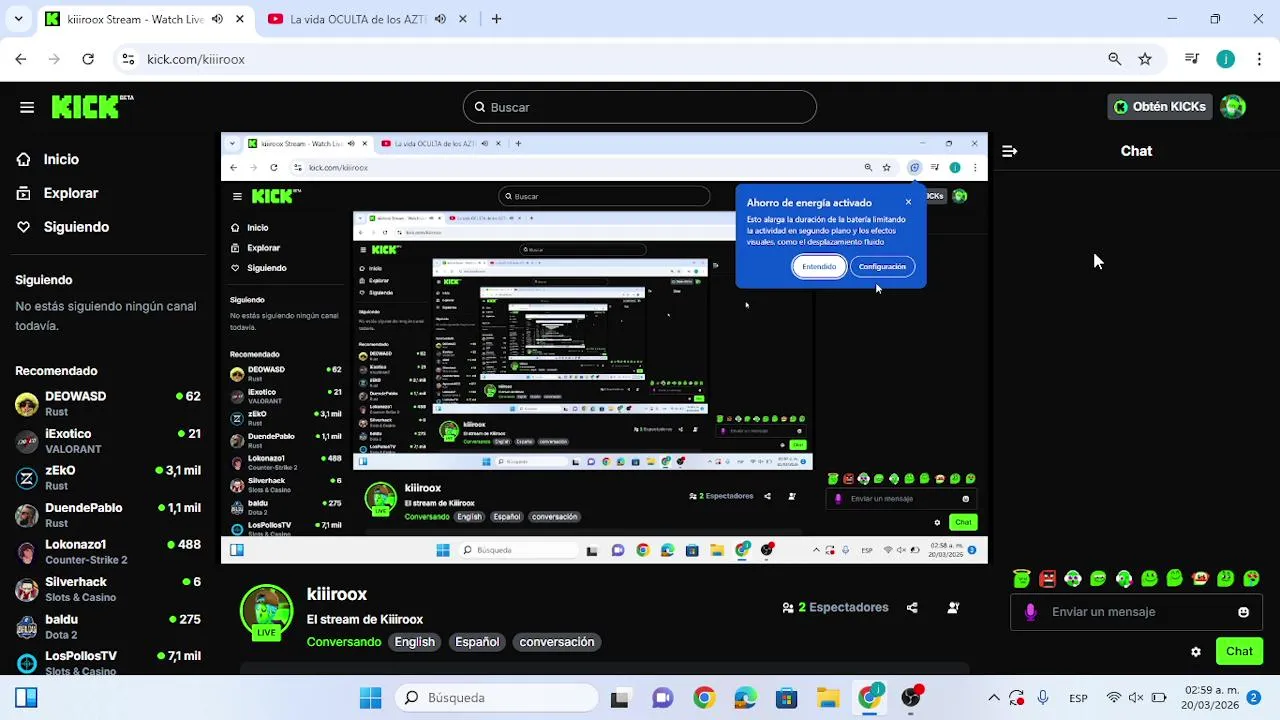The width and height of the screenshot is (1280, 720).
Task: Select Explorar in the sidebar
Action: (71, 193)
